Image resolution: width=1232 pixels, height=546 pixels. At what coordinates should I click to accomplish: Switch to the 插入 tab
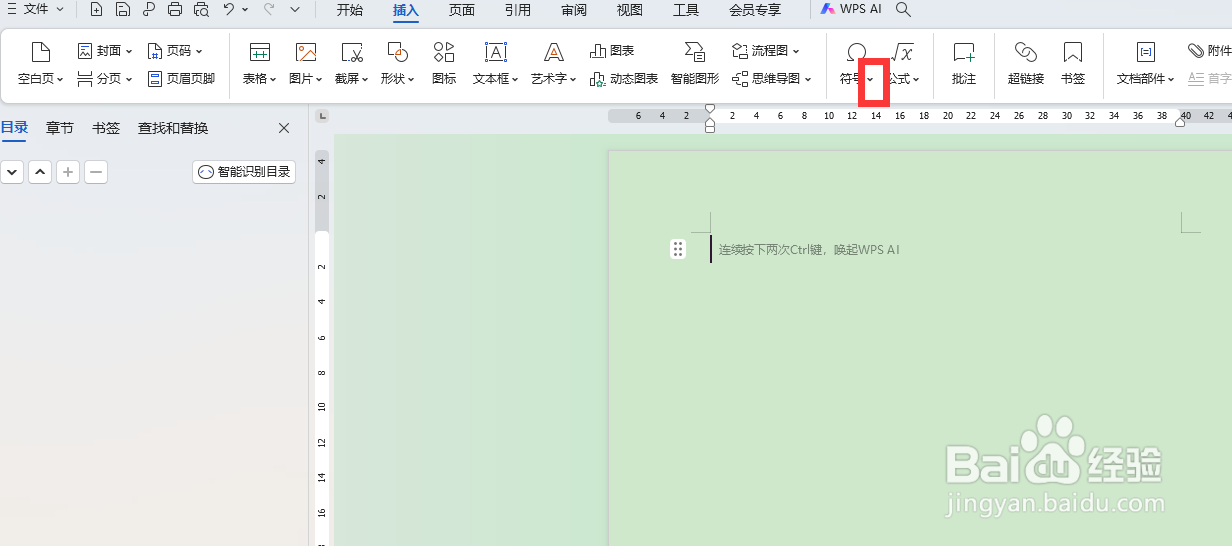pyautogui.click(x=406, y=10)
